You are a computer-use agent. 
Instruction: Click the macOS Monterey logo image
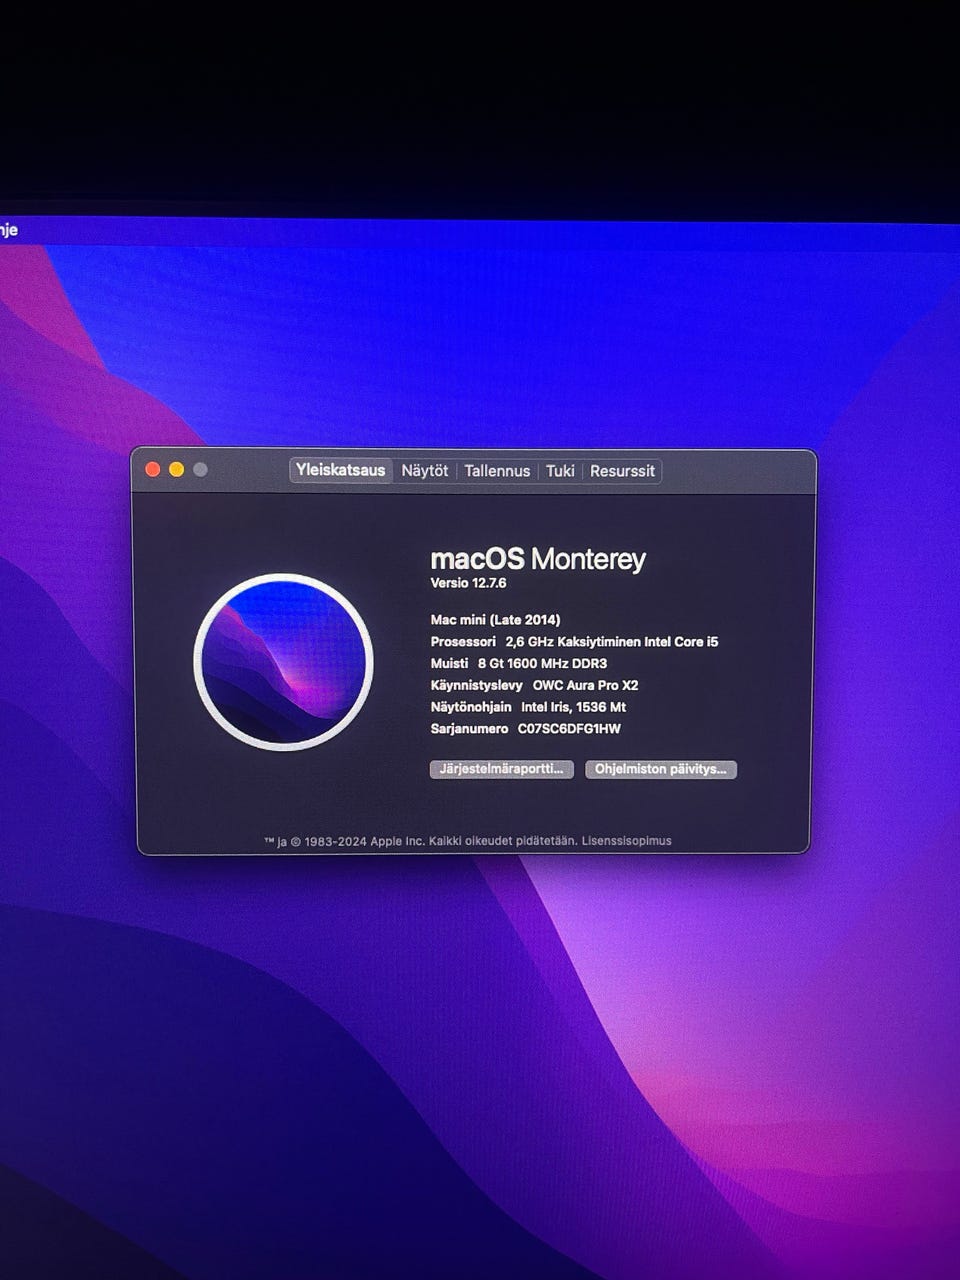(x=284, y=662)
